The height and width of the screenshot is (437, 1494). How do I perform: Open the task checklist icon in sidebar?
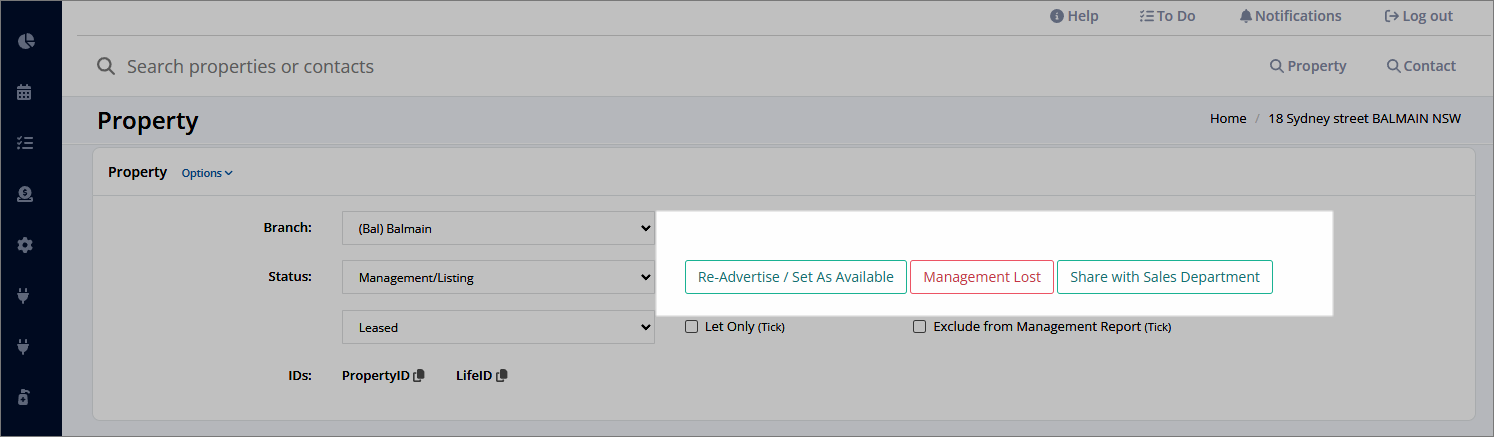26,143
